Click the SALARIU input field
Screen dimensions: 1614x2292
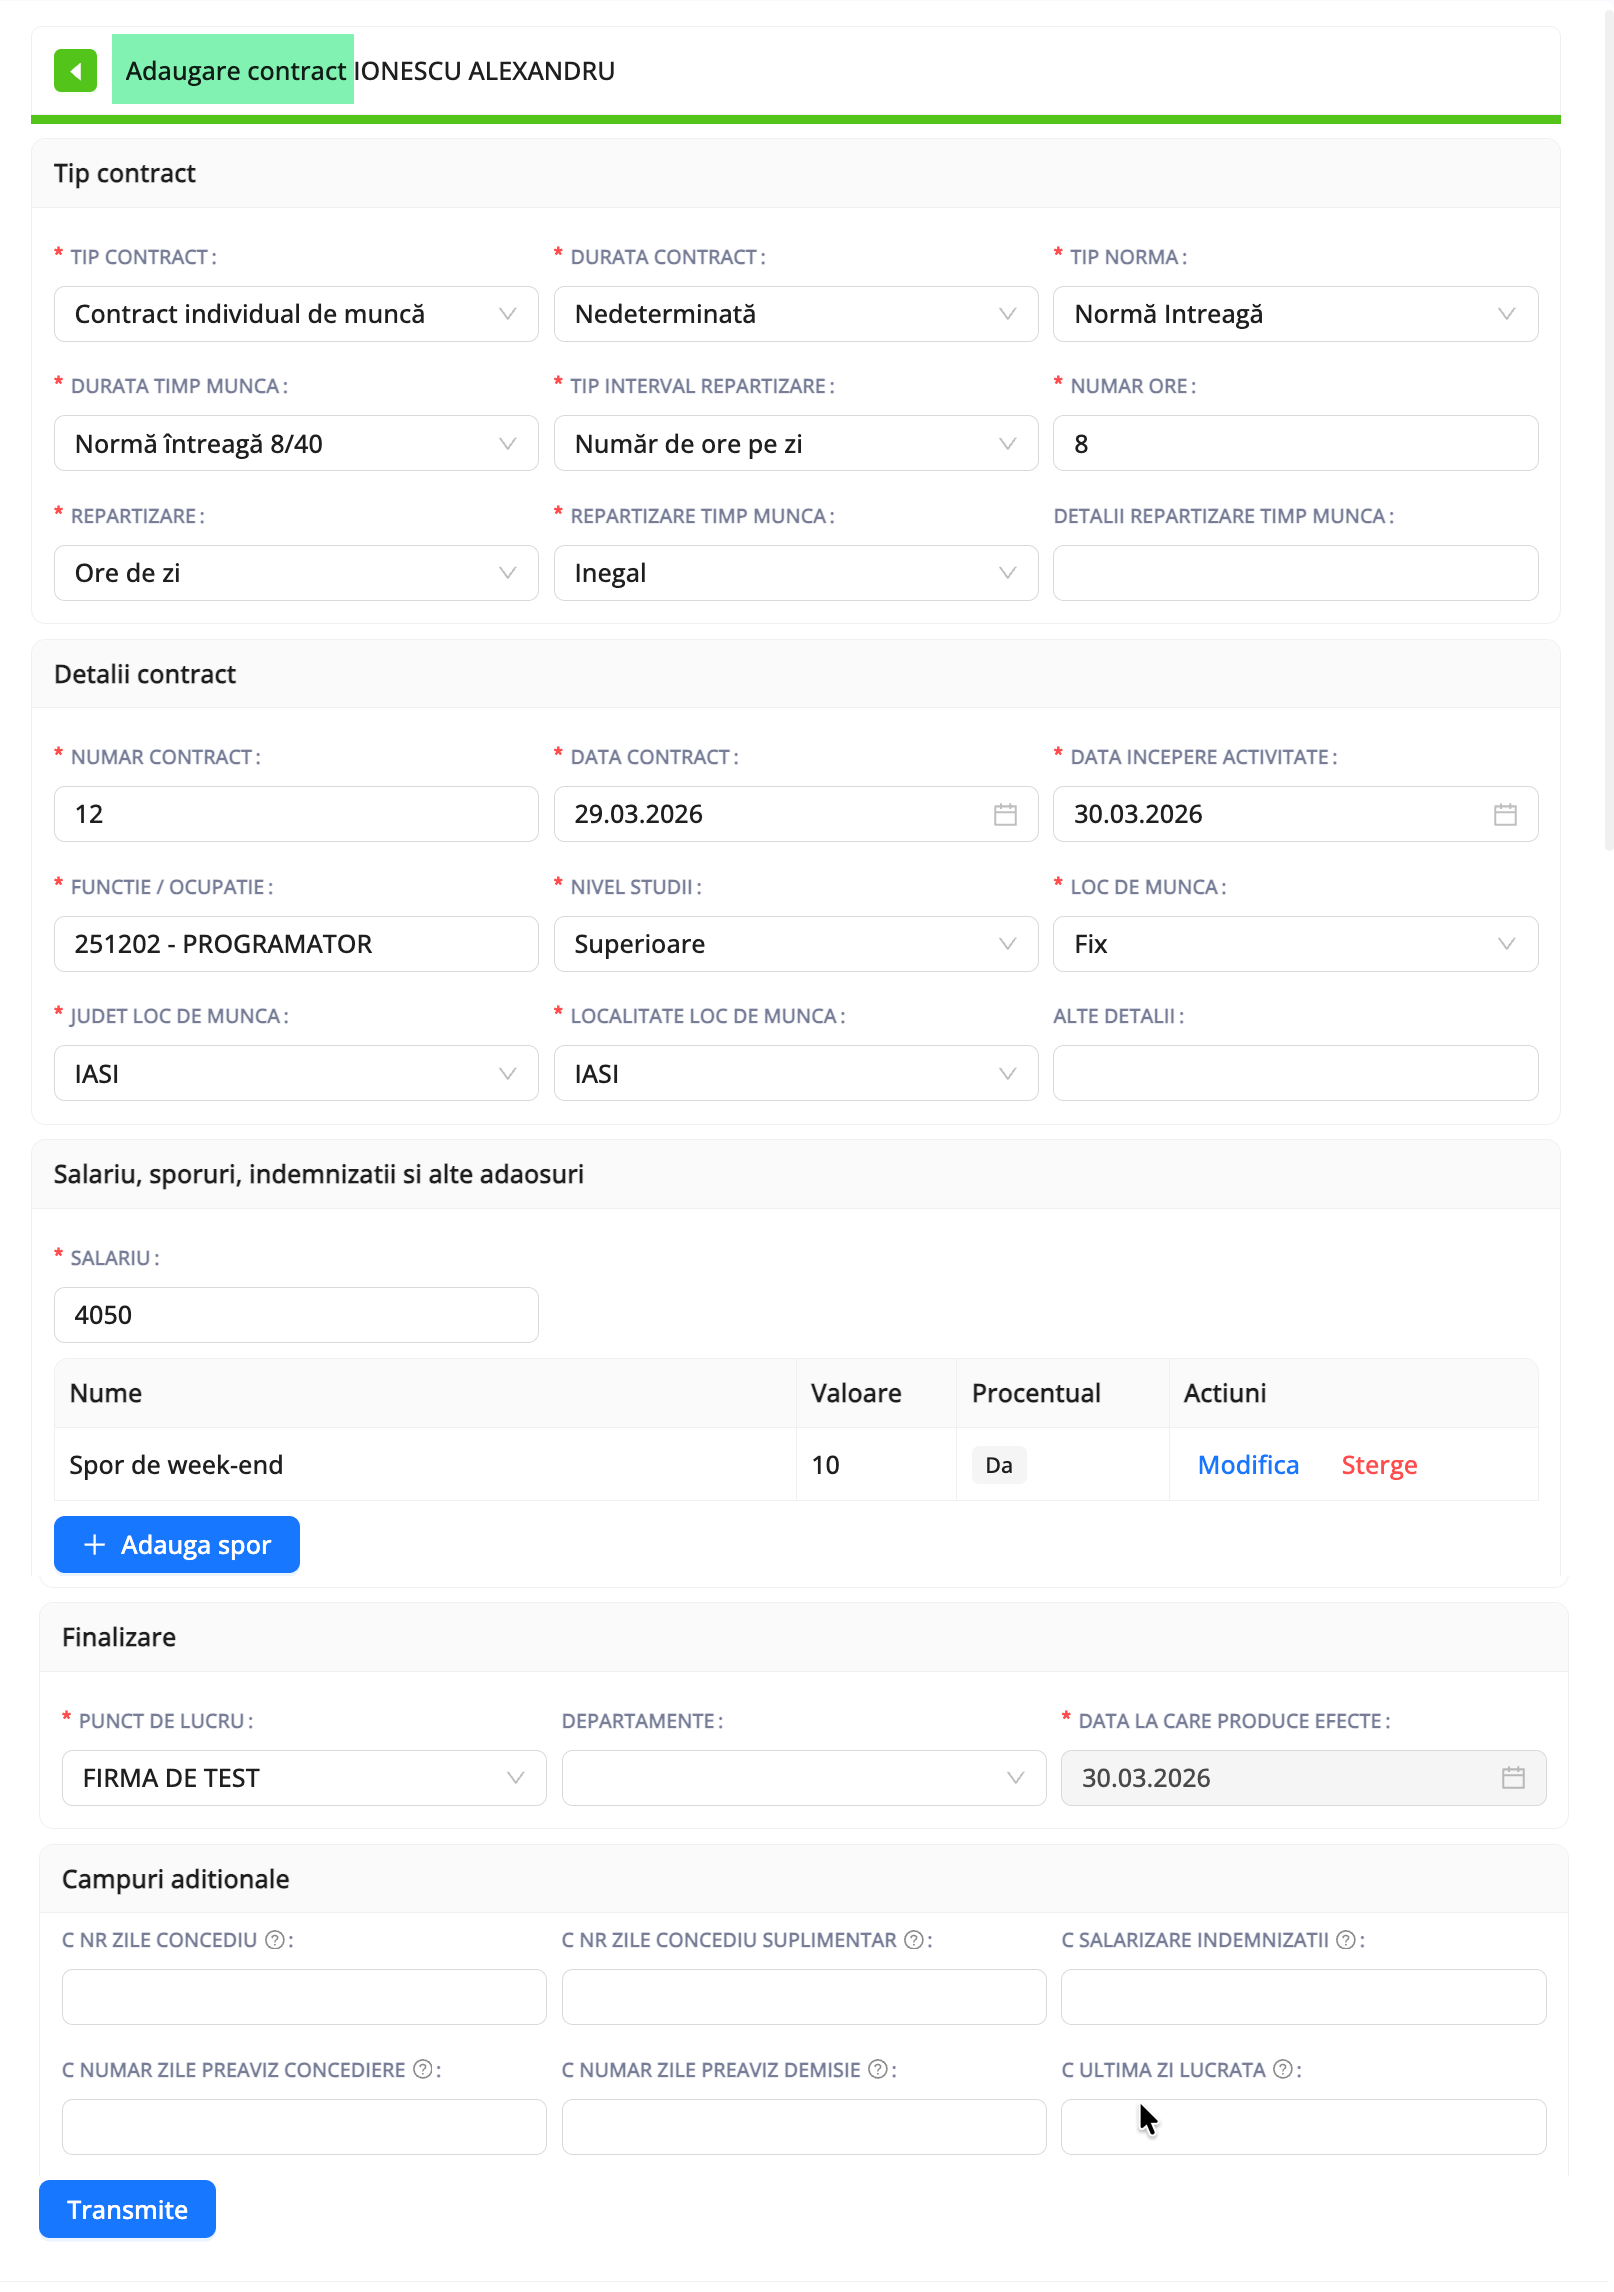tap(296, 1314)
